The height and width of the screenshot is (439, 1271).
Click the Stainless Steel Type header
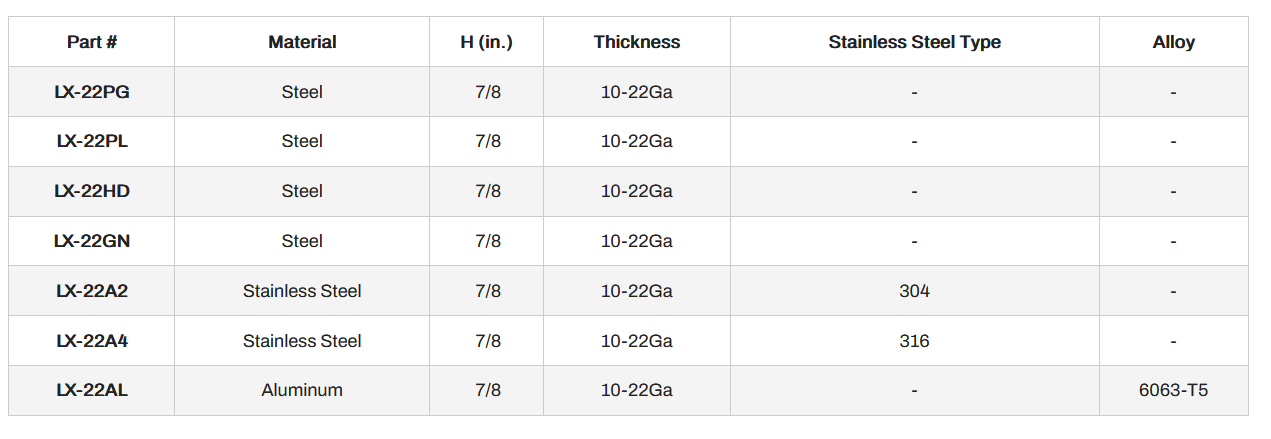[x=914, y=42]
